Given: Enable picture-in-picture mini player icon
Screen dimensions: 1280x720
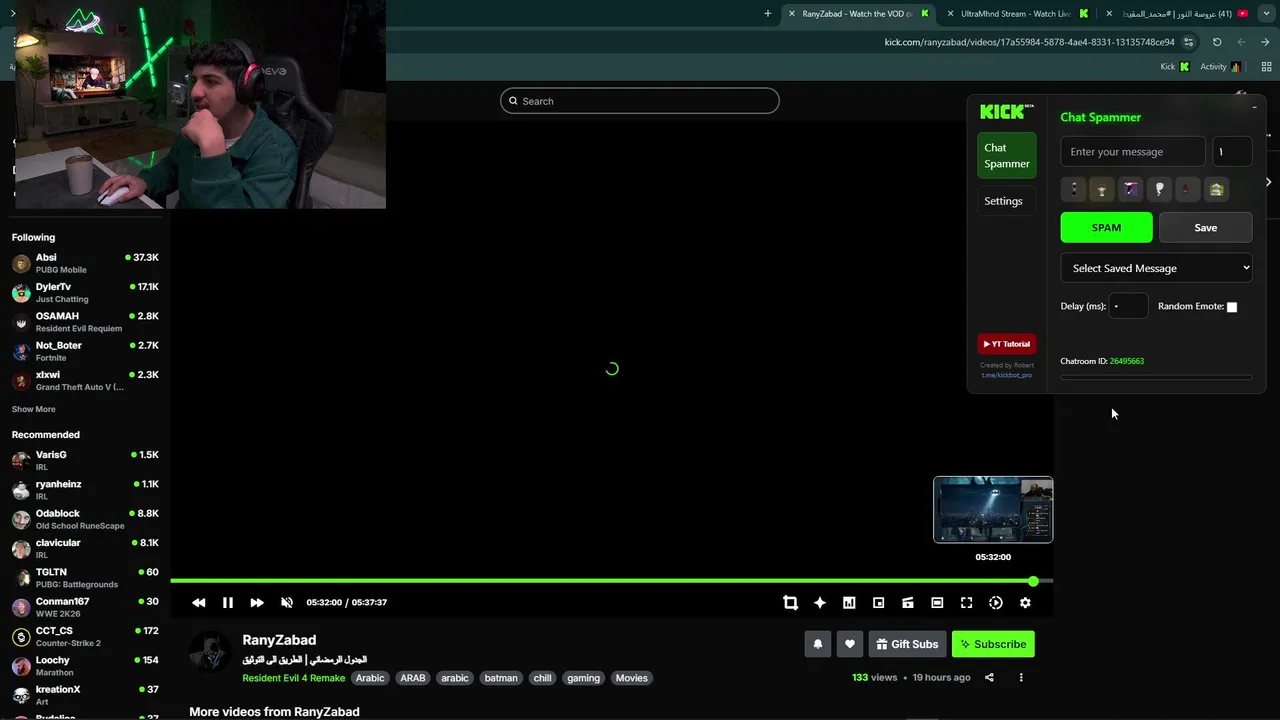Looking at the screenshot, I should [x=878, y=602].
